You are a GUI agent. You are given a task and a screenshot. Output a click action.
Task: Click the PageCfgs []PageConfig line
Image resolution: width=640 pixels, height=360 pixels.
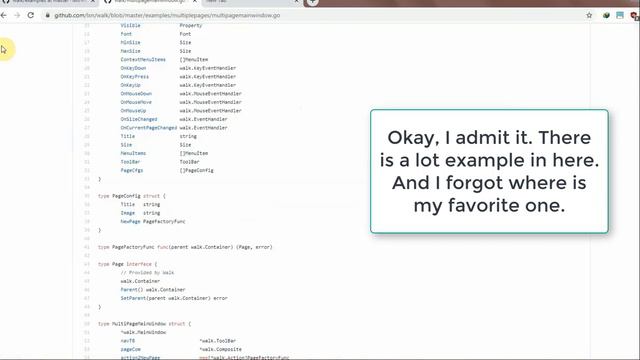[167, 170]
